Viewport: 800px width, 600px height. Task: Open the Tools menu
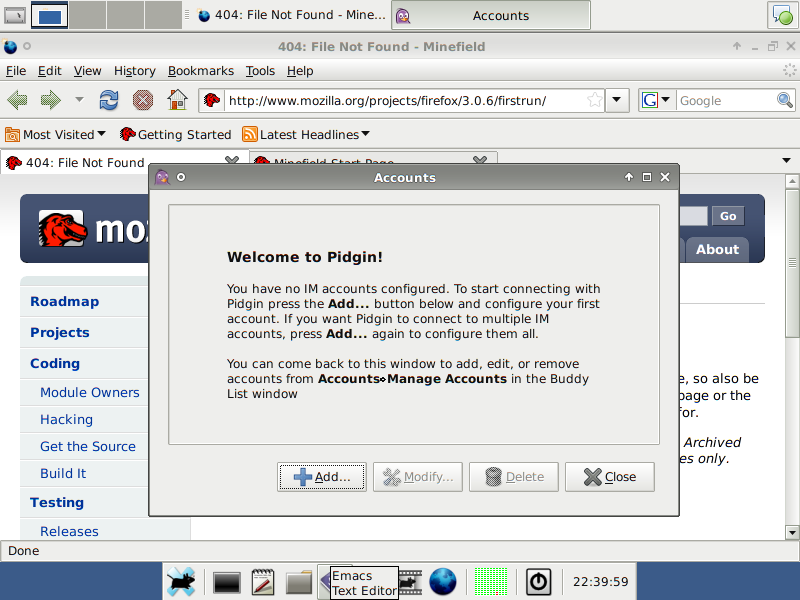(260, 71)
